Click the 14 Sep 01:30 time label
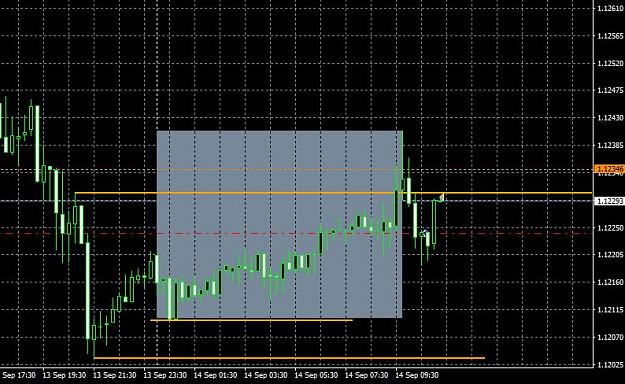The width and height of the screenshot is (625, 384). point(215,375)
